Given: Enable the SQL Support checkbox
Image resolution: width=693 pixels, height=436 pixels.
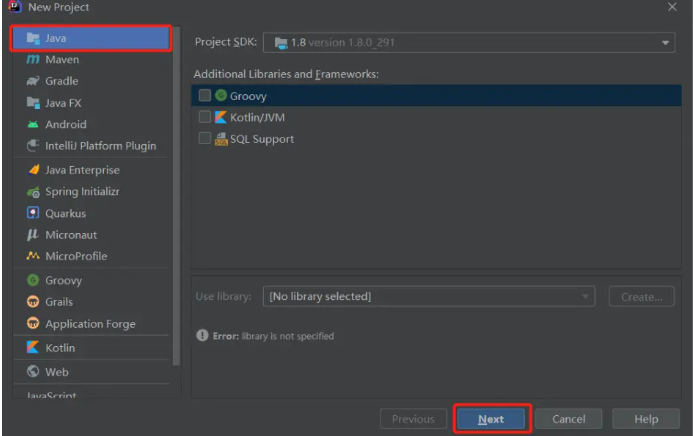Looking at the screenshot, I should pos(205,138).
